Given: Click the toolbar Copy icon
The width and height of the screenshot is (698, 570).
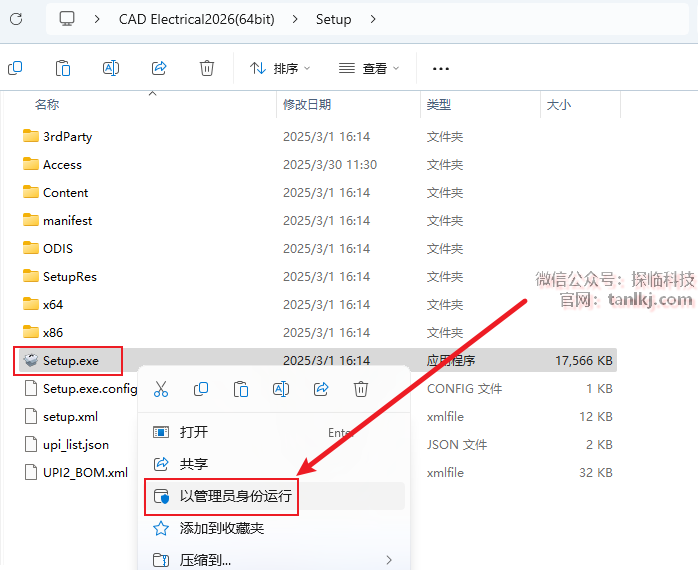Looking at the screenshot, I should [15, 68].
